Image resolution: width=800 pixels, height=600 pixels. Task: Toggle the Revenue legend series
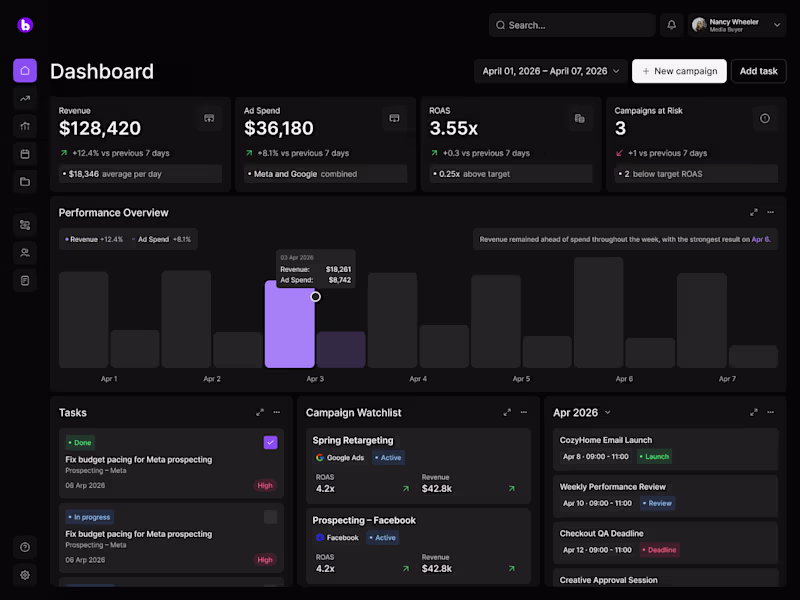pos(94,239)
